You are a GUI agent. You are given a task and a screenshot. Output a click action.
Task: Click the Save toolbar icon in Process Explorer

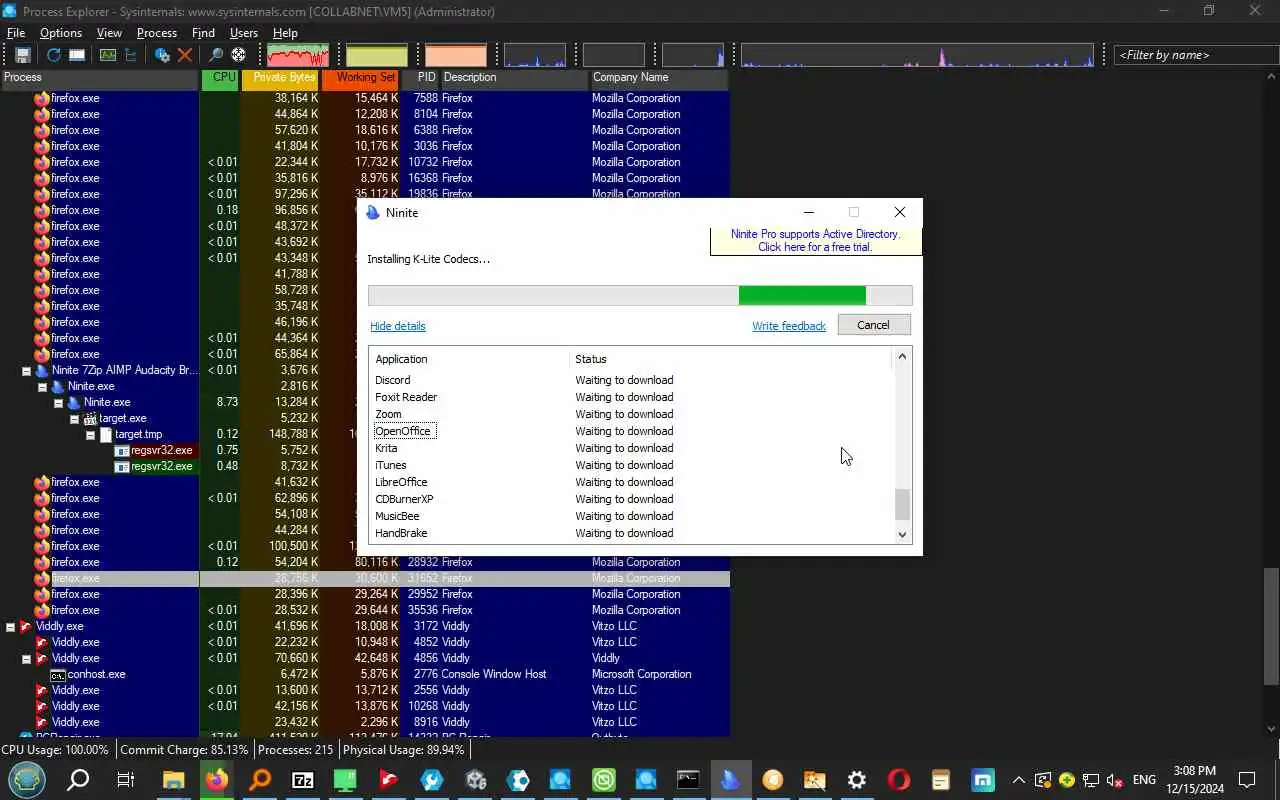tap(22, 55)
